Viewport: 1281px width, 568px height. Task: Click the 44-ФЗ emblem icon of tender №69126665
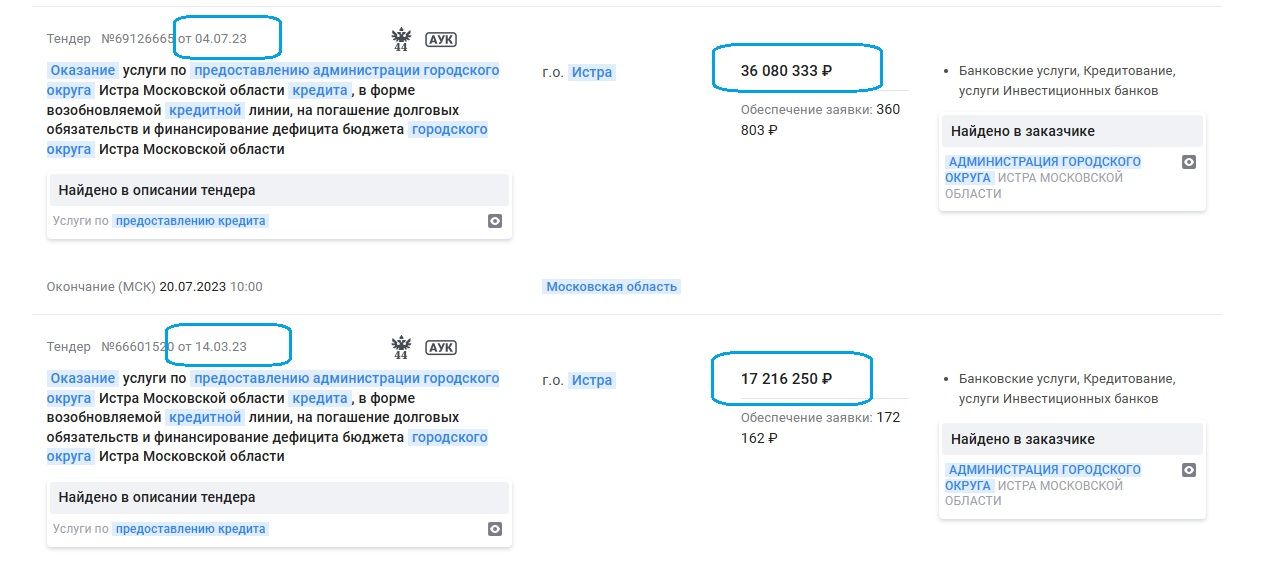401,40
